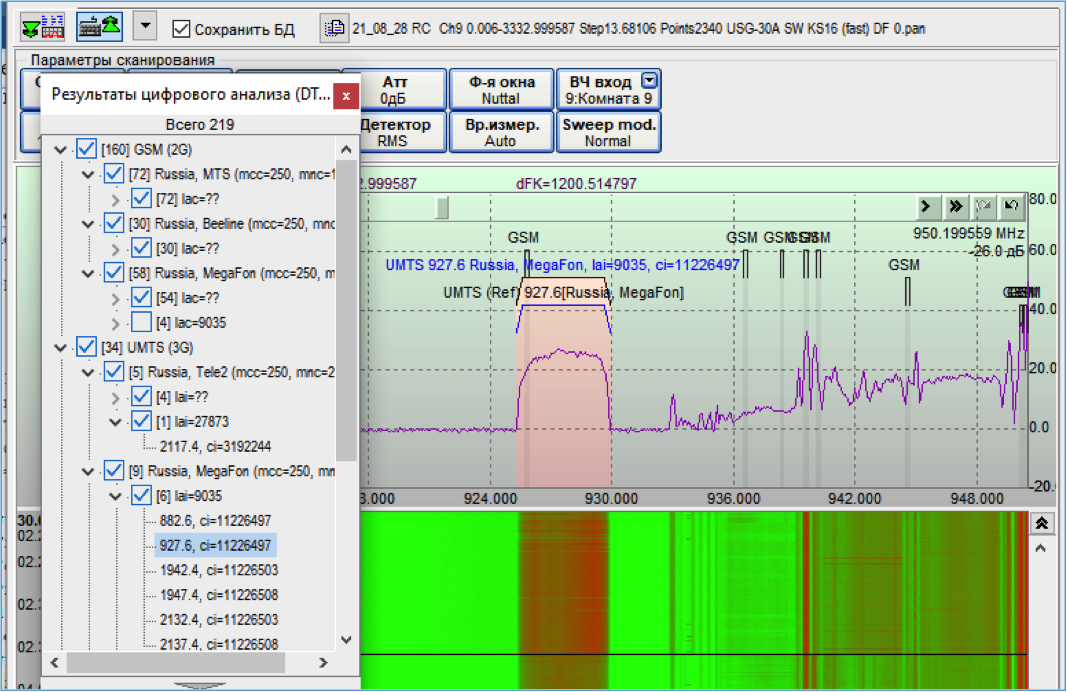Select tree entry 1947.4, ci=11226508

218,595
